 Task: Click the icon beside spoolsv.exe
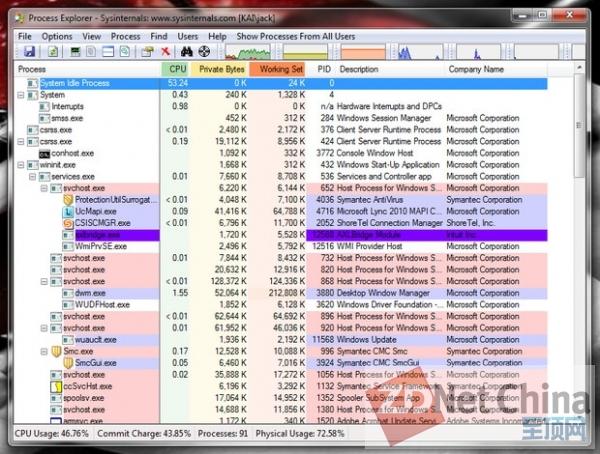pos(56,398)
